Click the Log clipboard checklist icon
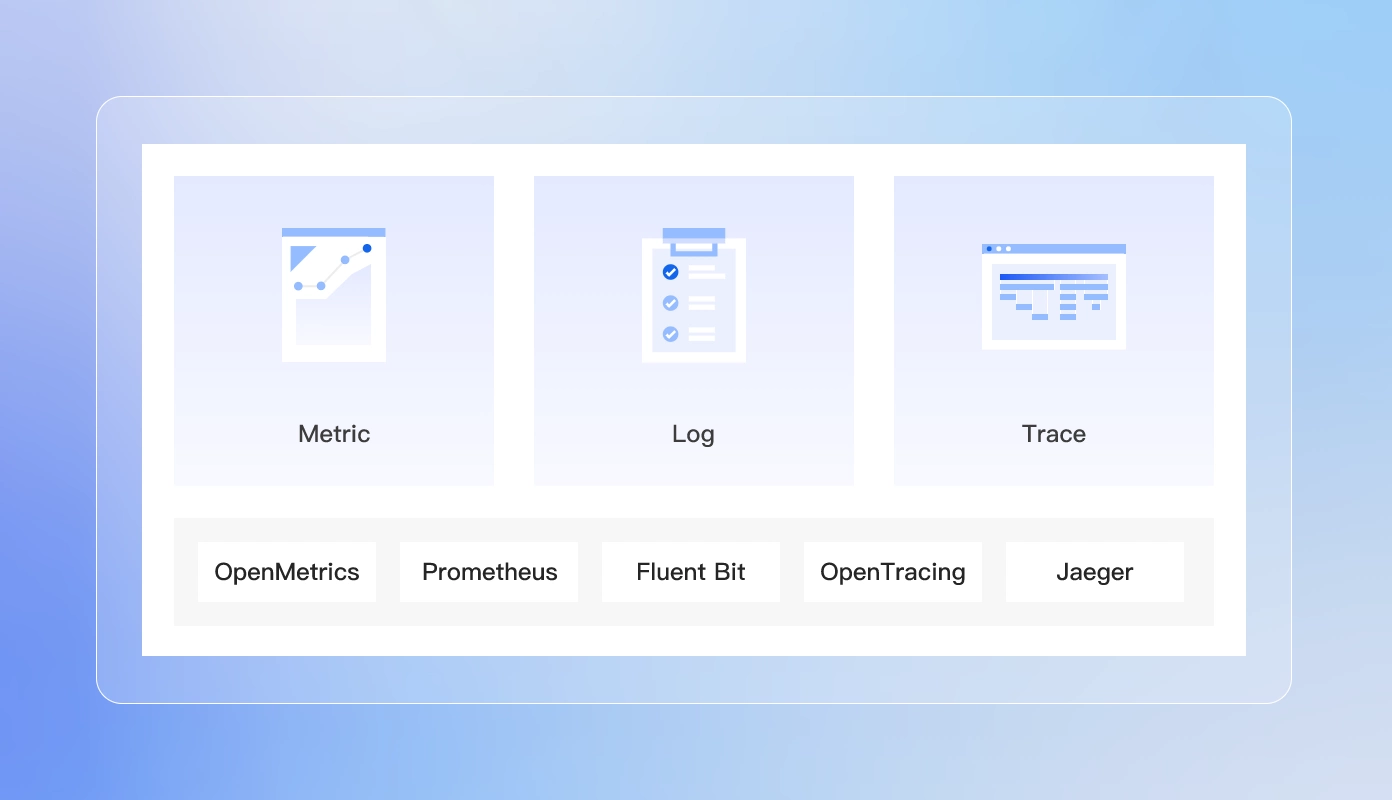Image resolution: width=1392 pixels, height=800 pixels. pyautogui.click(x=694, y=295)
